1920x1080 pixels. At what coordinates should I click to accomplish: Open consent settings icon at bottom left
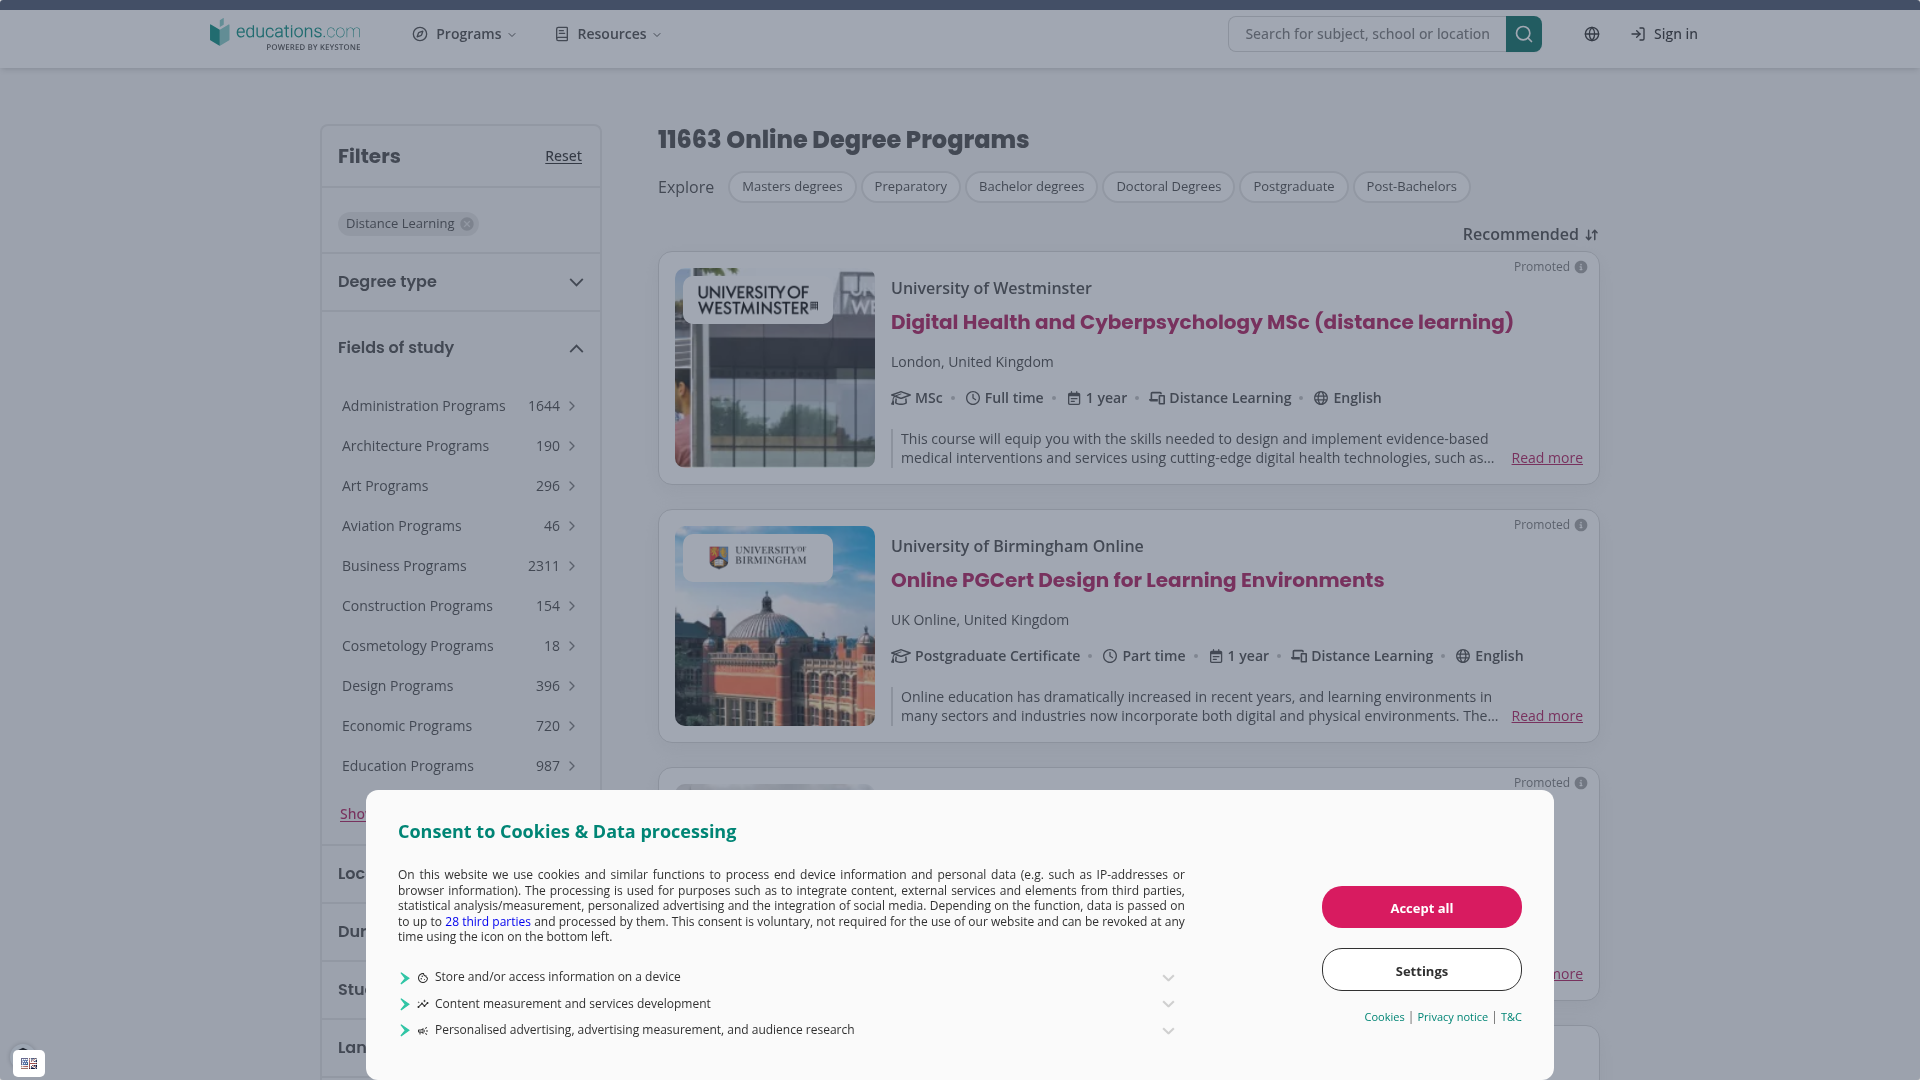tap(29, 1063)
